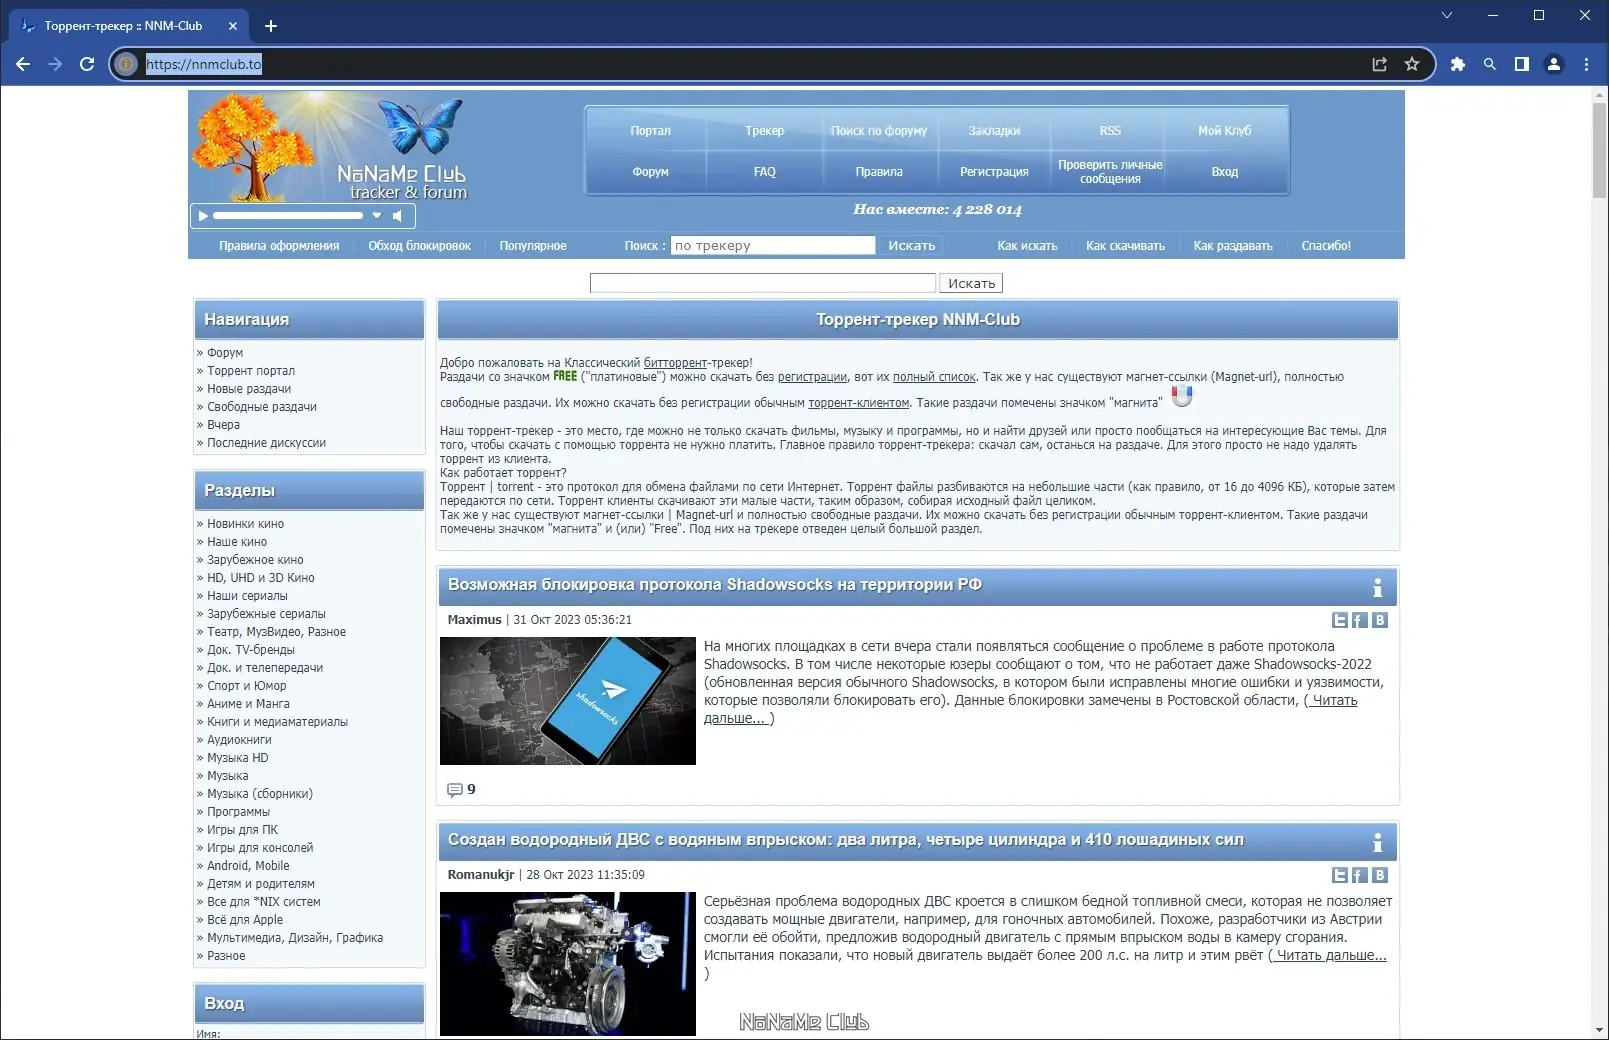Screen dimensions: 1609x1040
Task: Share hydrogen engine article on Twitter
Action: pyautogui.click(x=1340, y=875)
